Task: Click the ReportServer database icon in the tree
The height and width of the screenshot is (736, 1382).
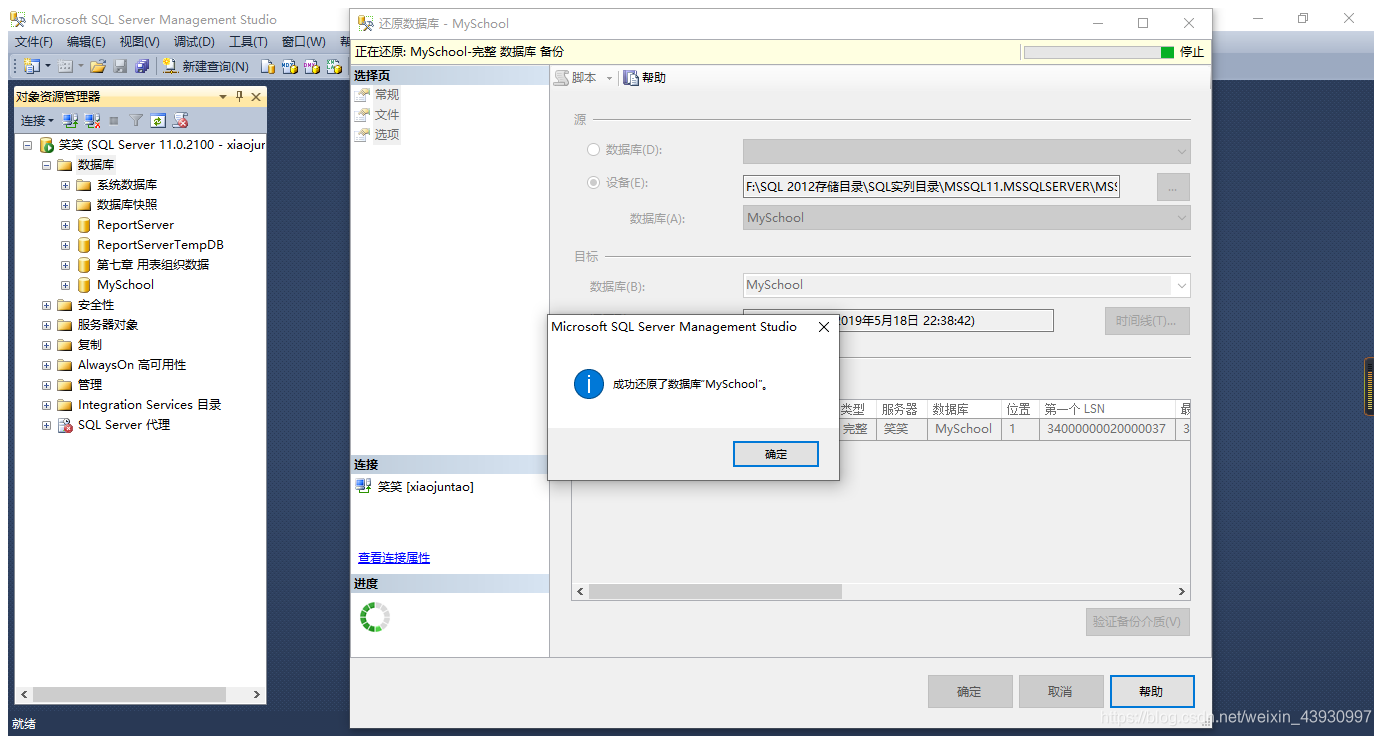Action: click(84, 225)
